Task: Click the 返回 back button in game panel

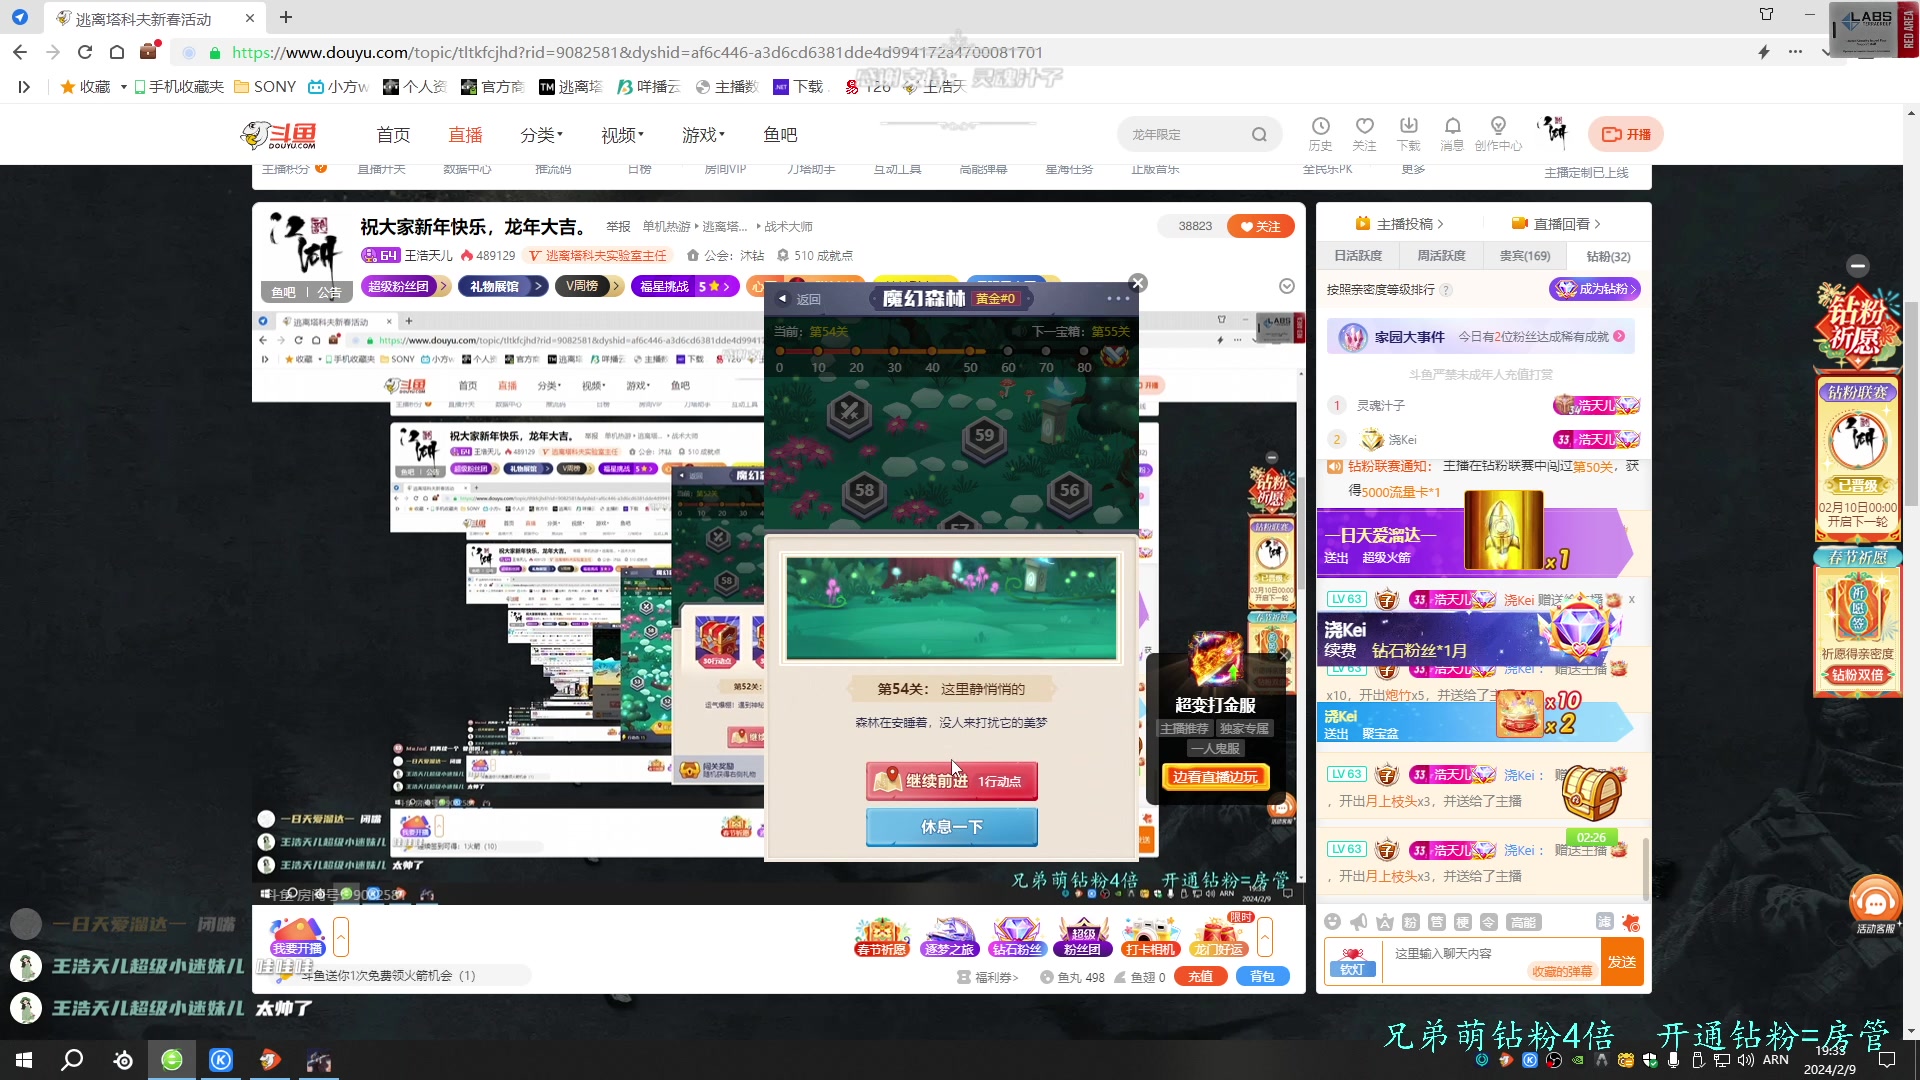Action: (x=800, y=299)
